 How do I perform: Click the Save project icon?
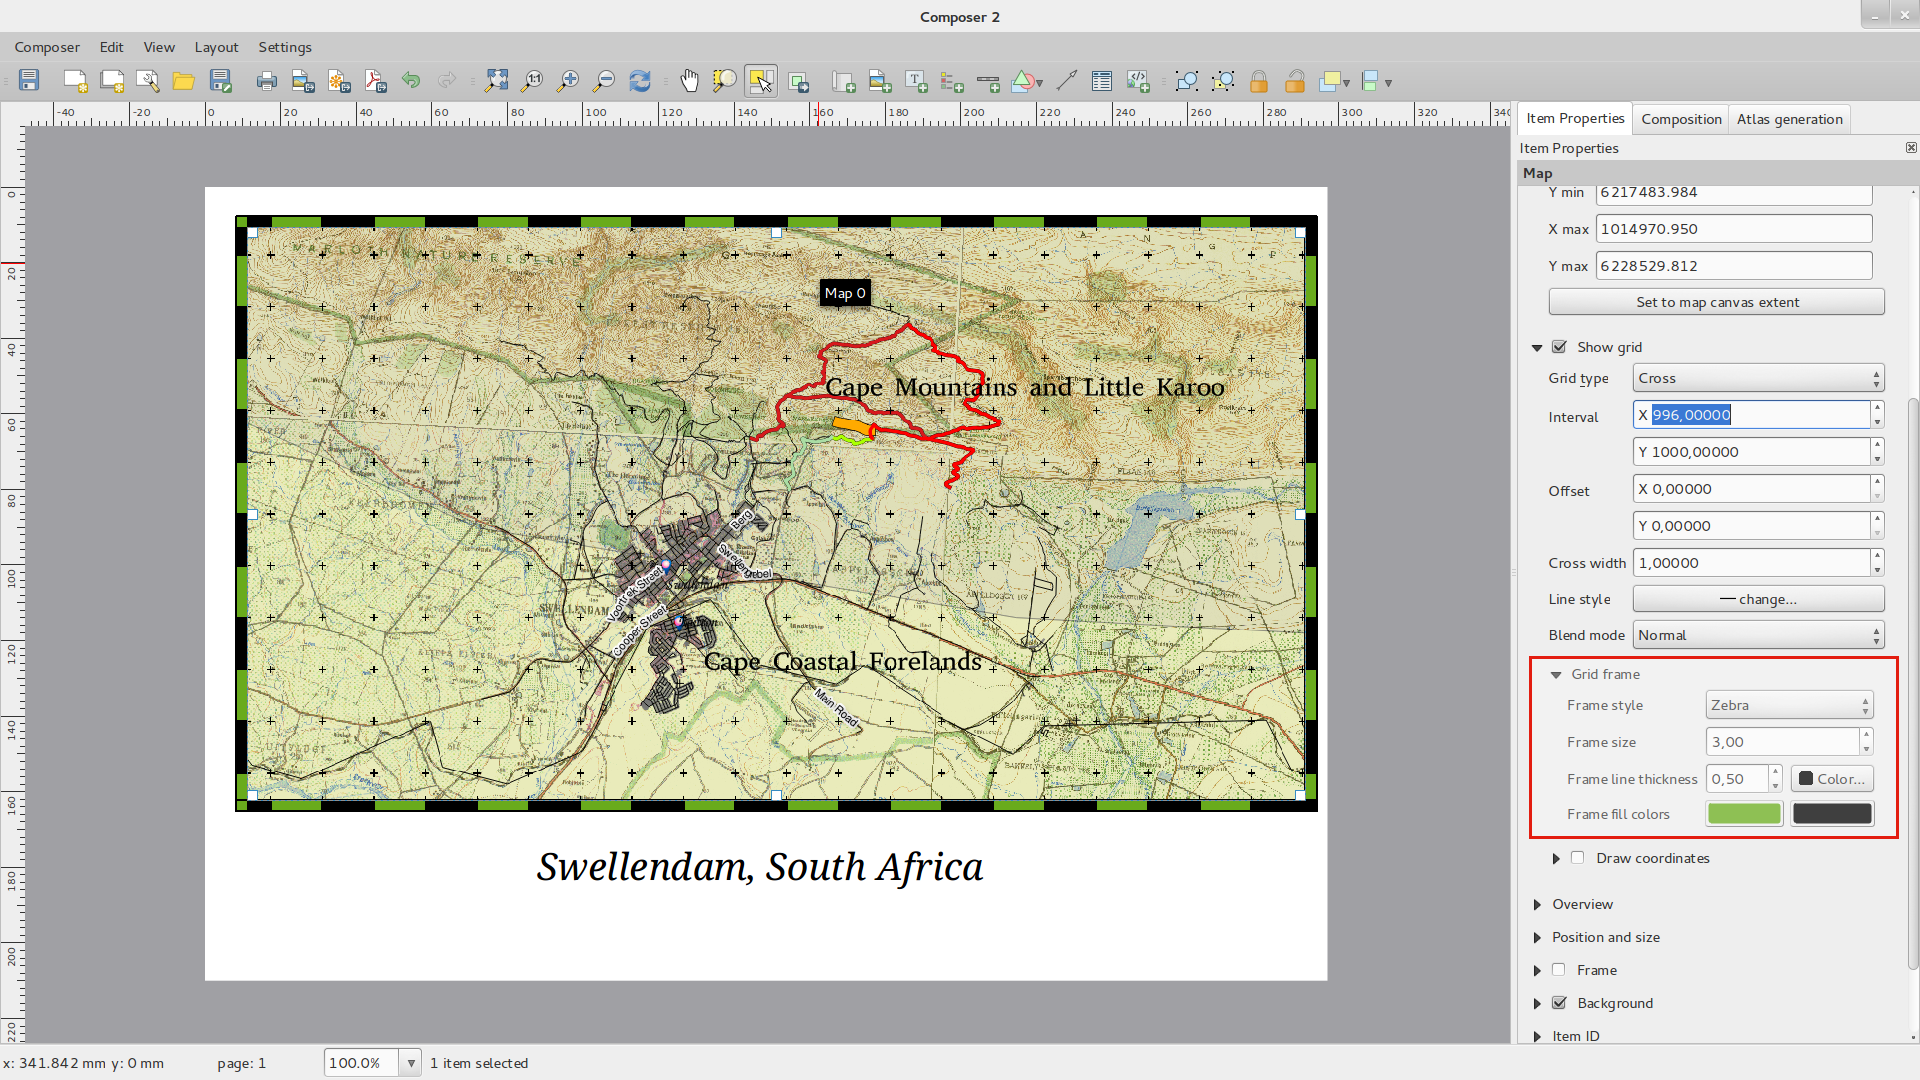coord(29,81)
